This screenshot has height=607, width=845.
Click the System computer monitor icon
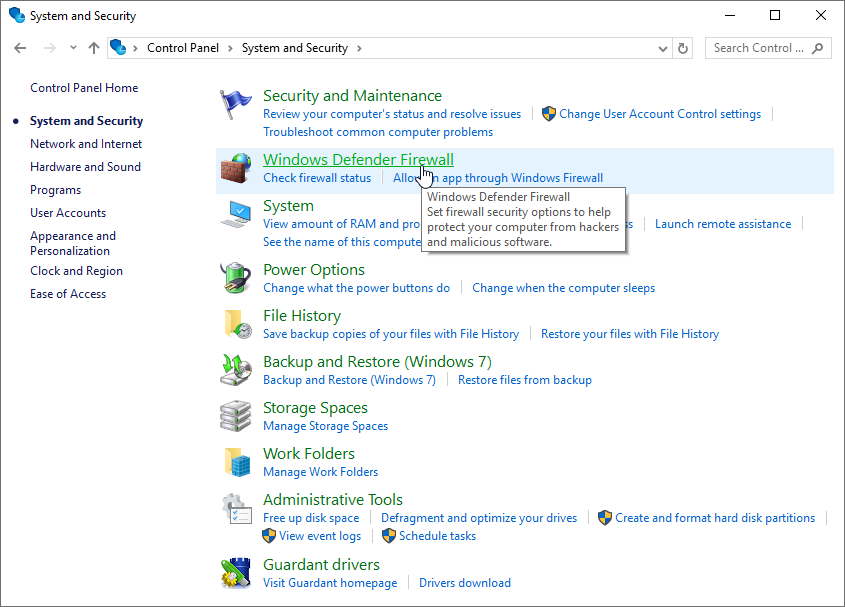(x=236, y=214)
